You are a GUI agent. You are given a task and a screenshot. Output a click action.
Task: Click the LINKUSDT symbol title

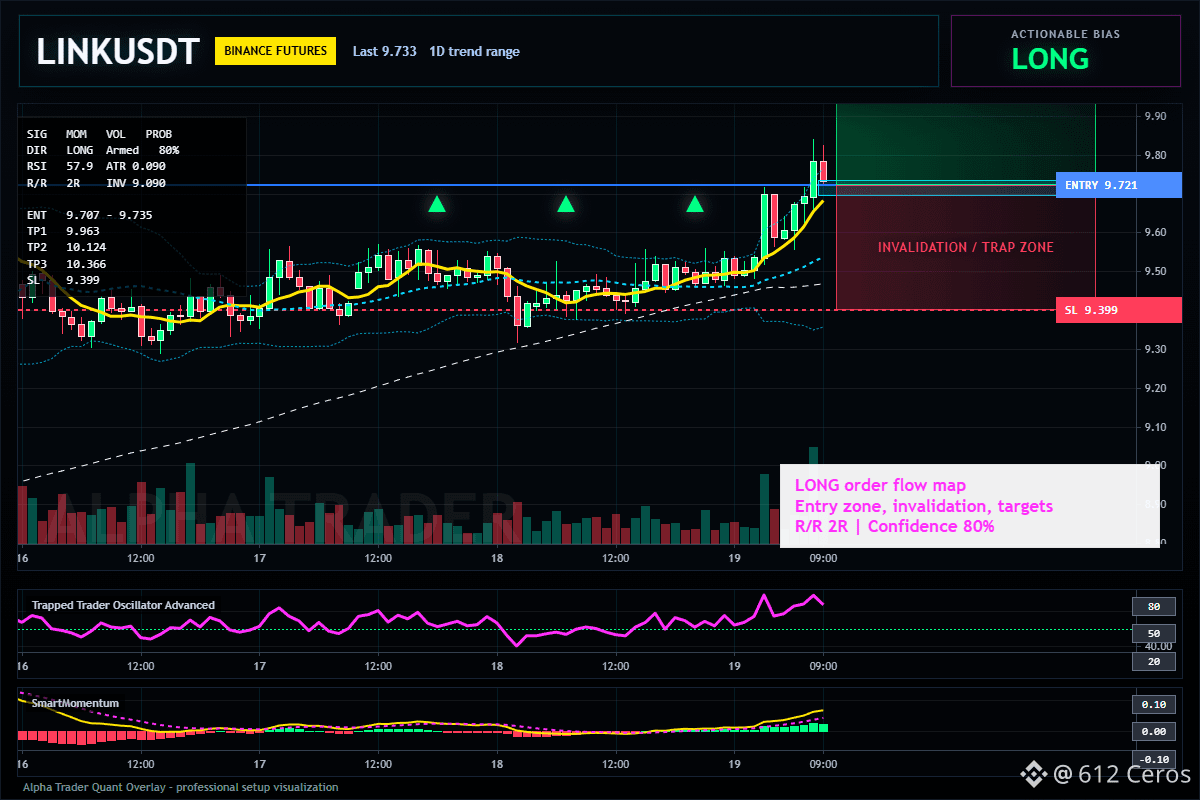tap(118, 51)
